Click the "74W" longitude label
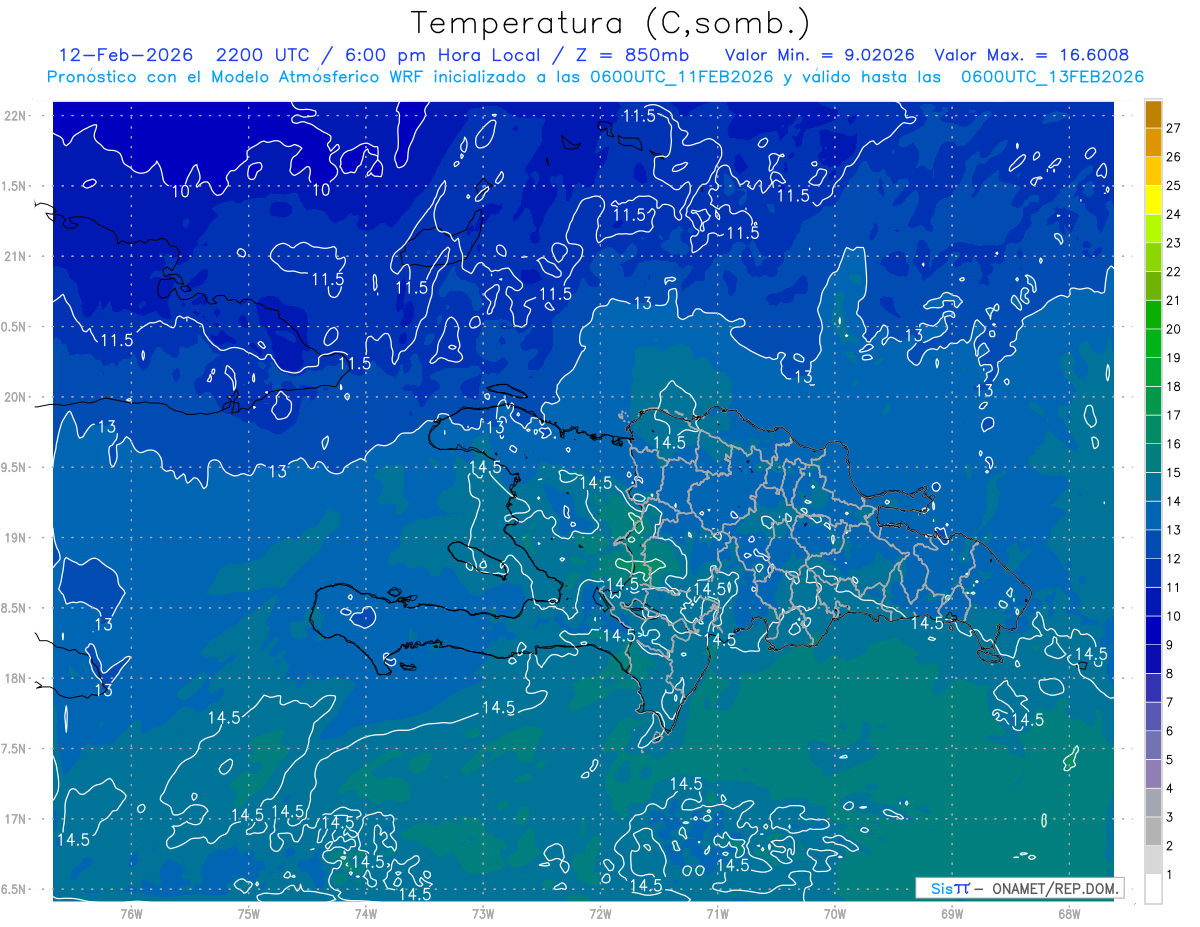 (365, 912)
